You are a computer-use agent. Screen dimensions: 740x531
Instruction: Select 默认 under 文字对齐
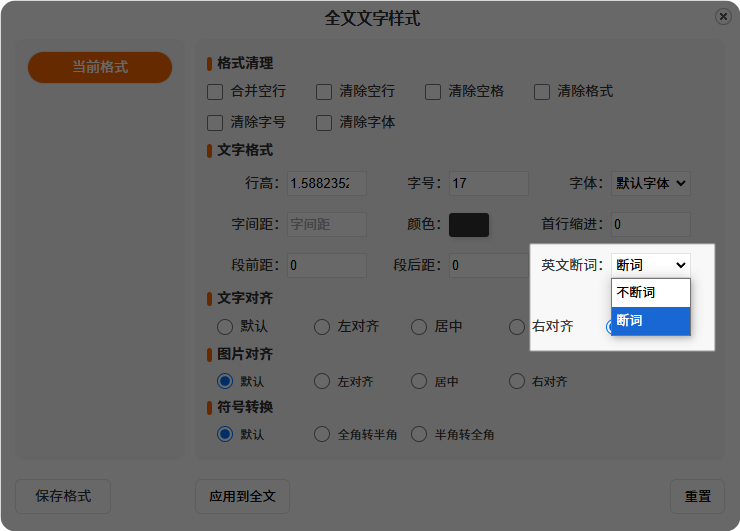click(x=225, y=327)
